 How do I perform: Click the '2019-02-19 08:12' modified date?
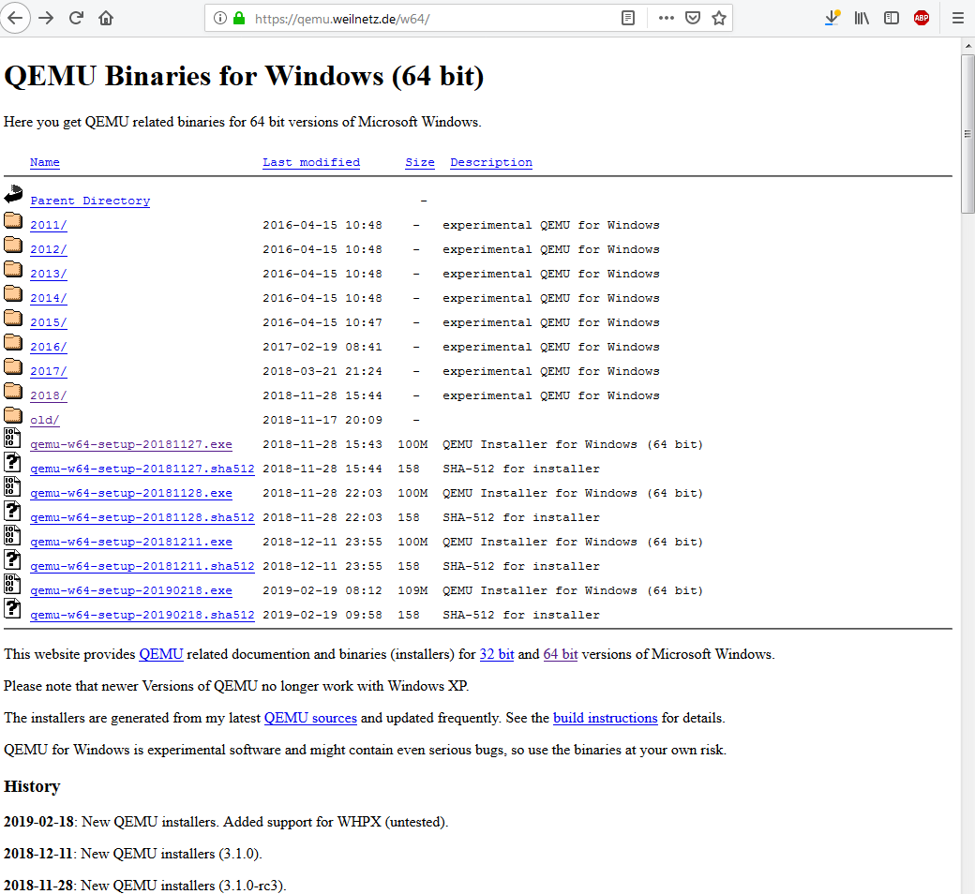322,591
